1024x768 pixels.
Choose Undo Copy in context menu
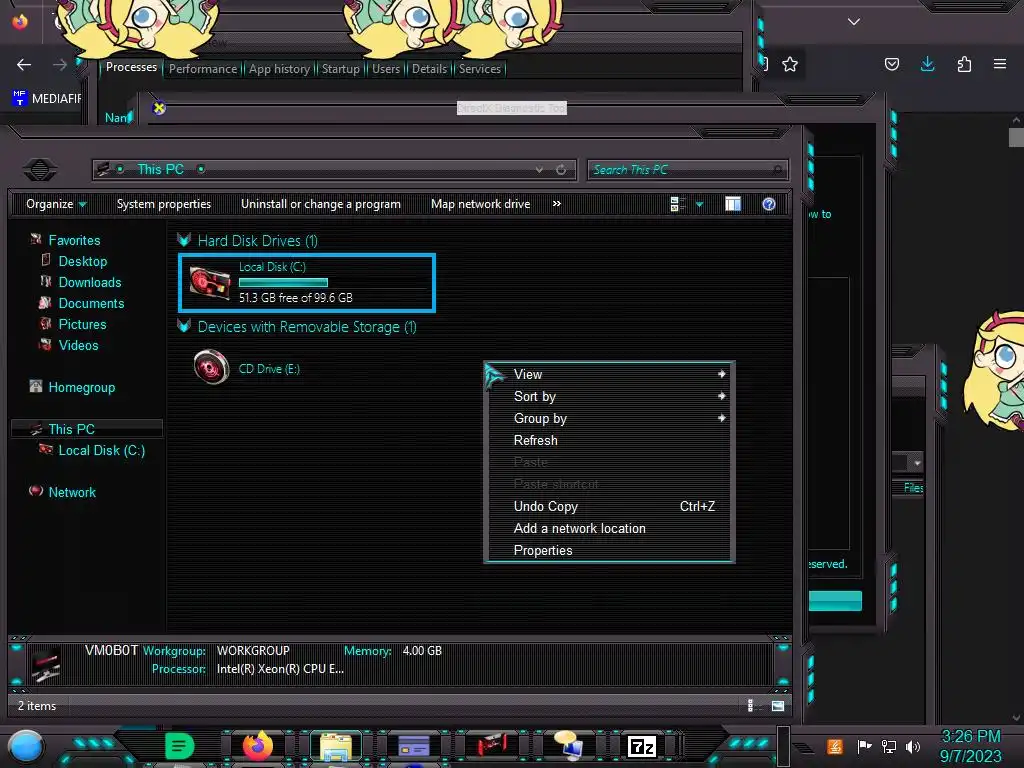tap(609, 506)
